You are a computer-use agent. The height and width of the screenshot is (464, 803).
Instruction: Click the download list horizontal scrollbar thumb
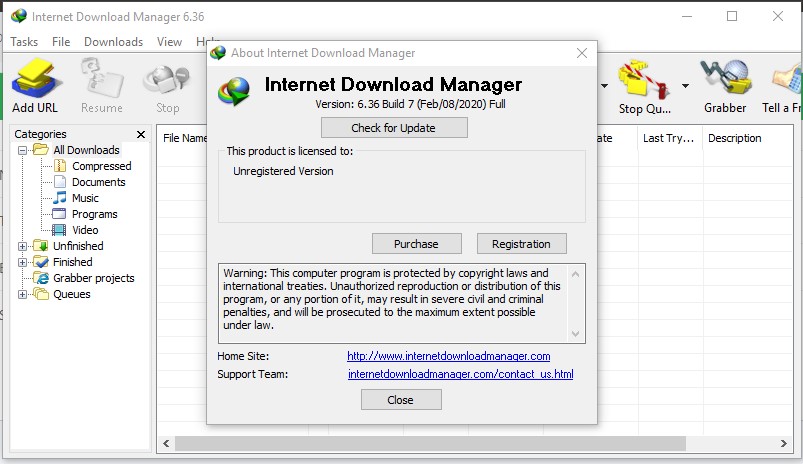point(430,444)
